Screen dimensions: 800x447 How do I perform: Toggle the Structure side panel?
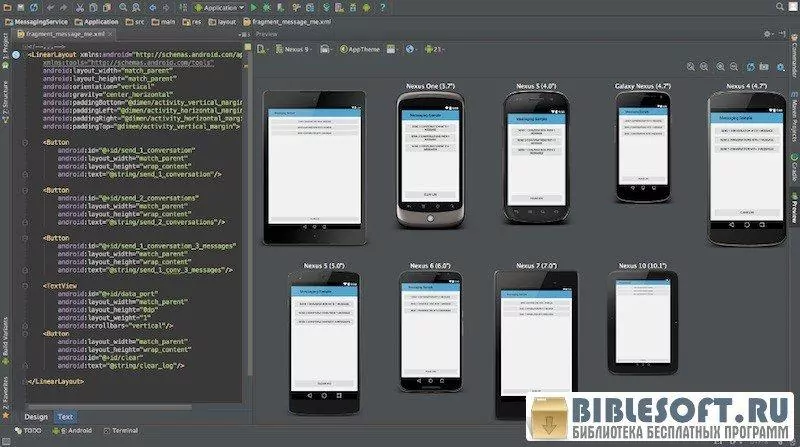pos(5,102)
